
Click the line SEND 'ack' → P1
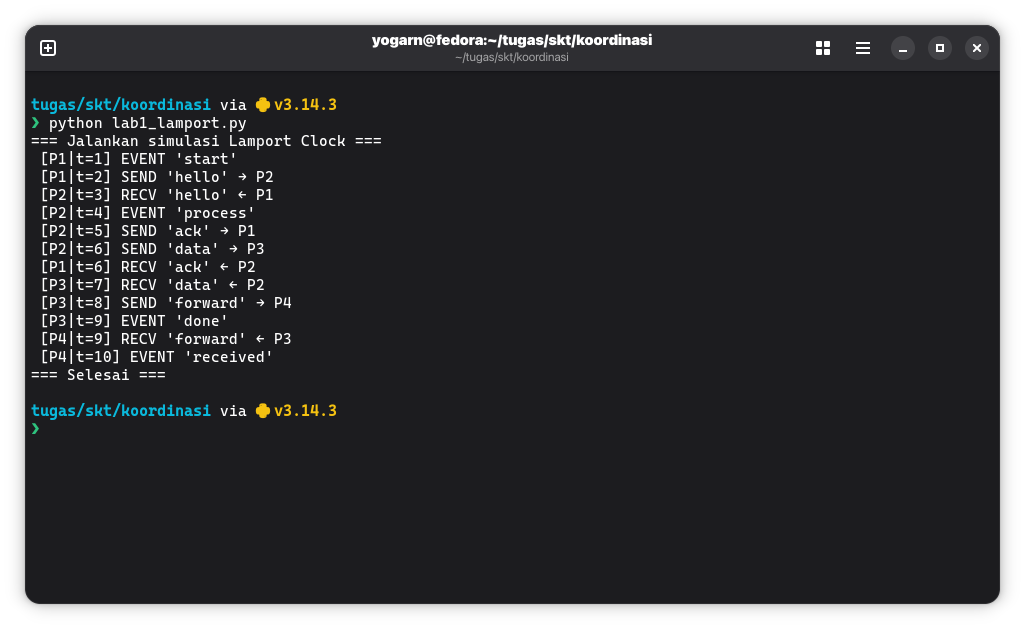click(x=148, y=231)
